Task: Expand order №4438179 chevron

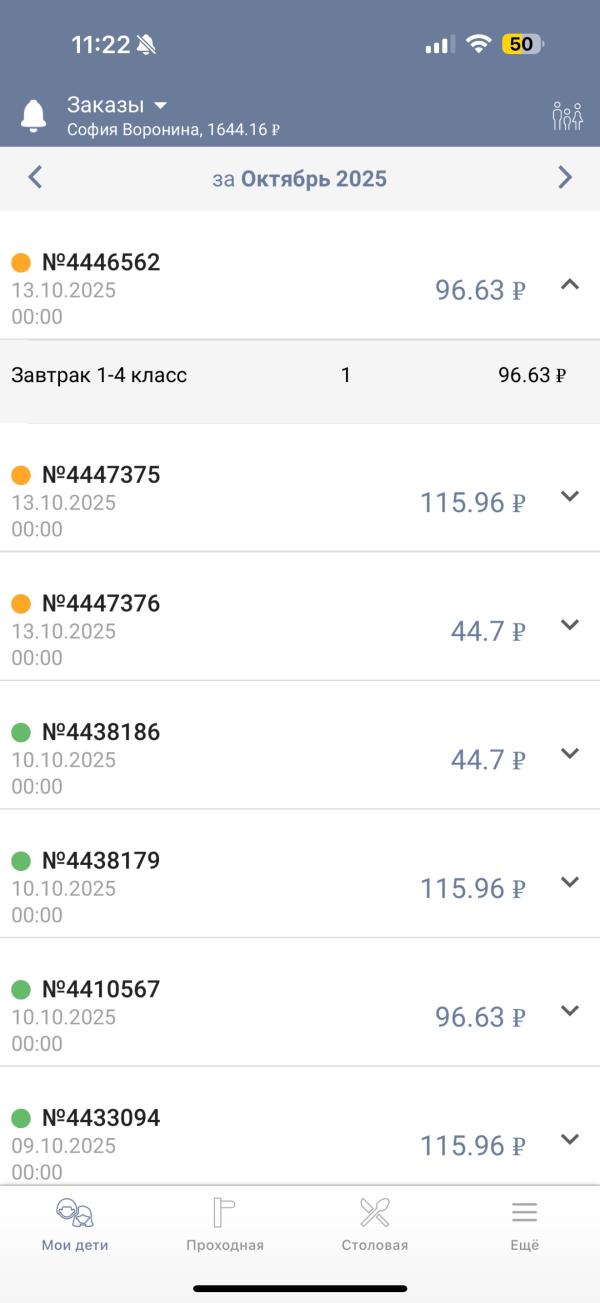Action: [x=570, y=882]
